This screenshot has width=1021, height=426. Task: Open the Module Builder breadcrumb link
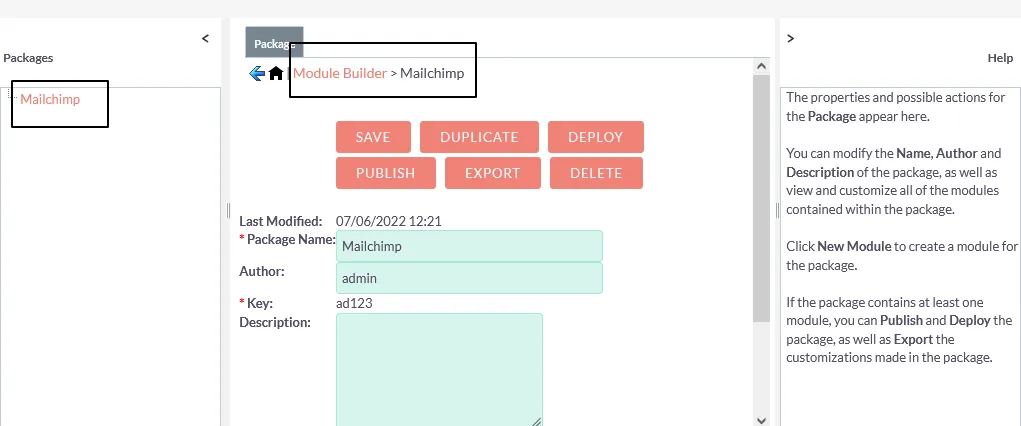pos(339,73)
